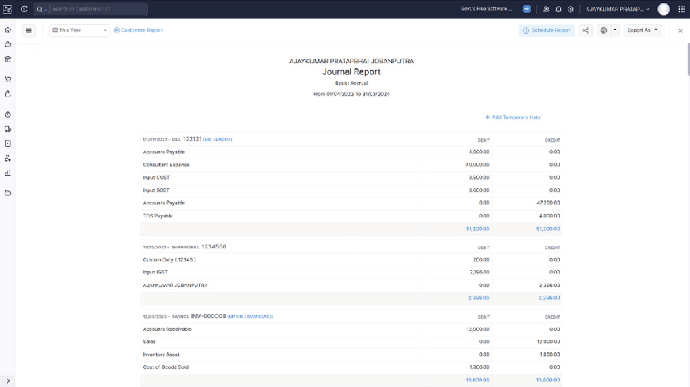This screenshot has height=387, width=690.
Task: Select the Cost of Goods Sold row
Action: (351, 367)
